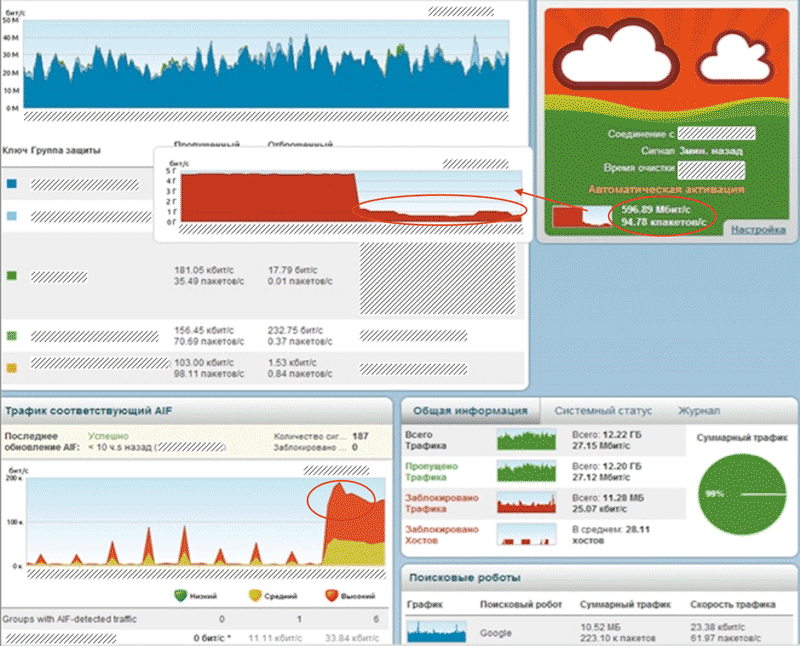Click the yellow medium-severity shield icon

pos(255,595)
